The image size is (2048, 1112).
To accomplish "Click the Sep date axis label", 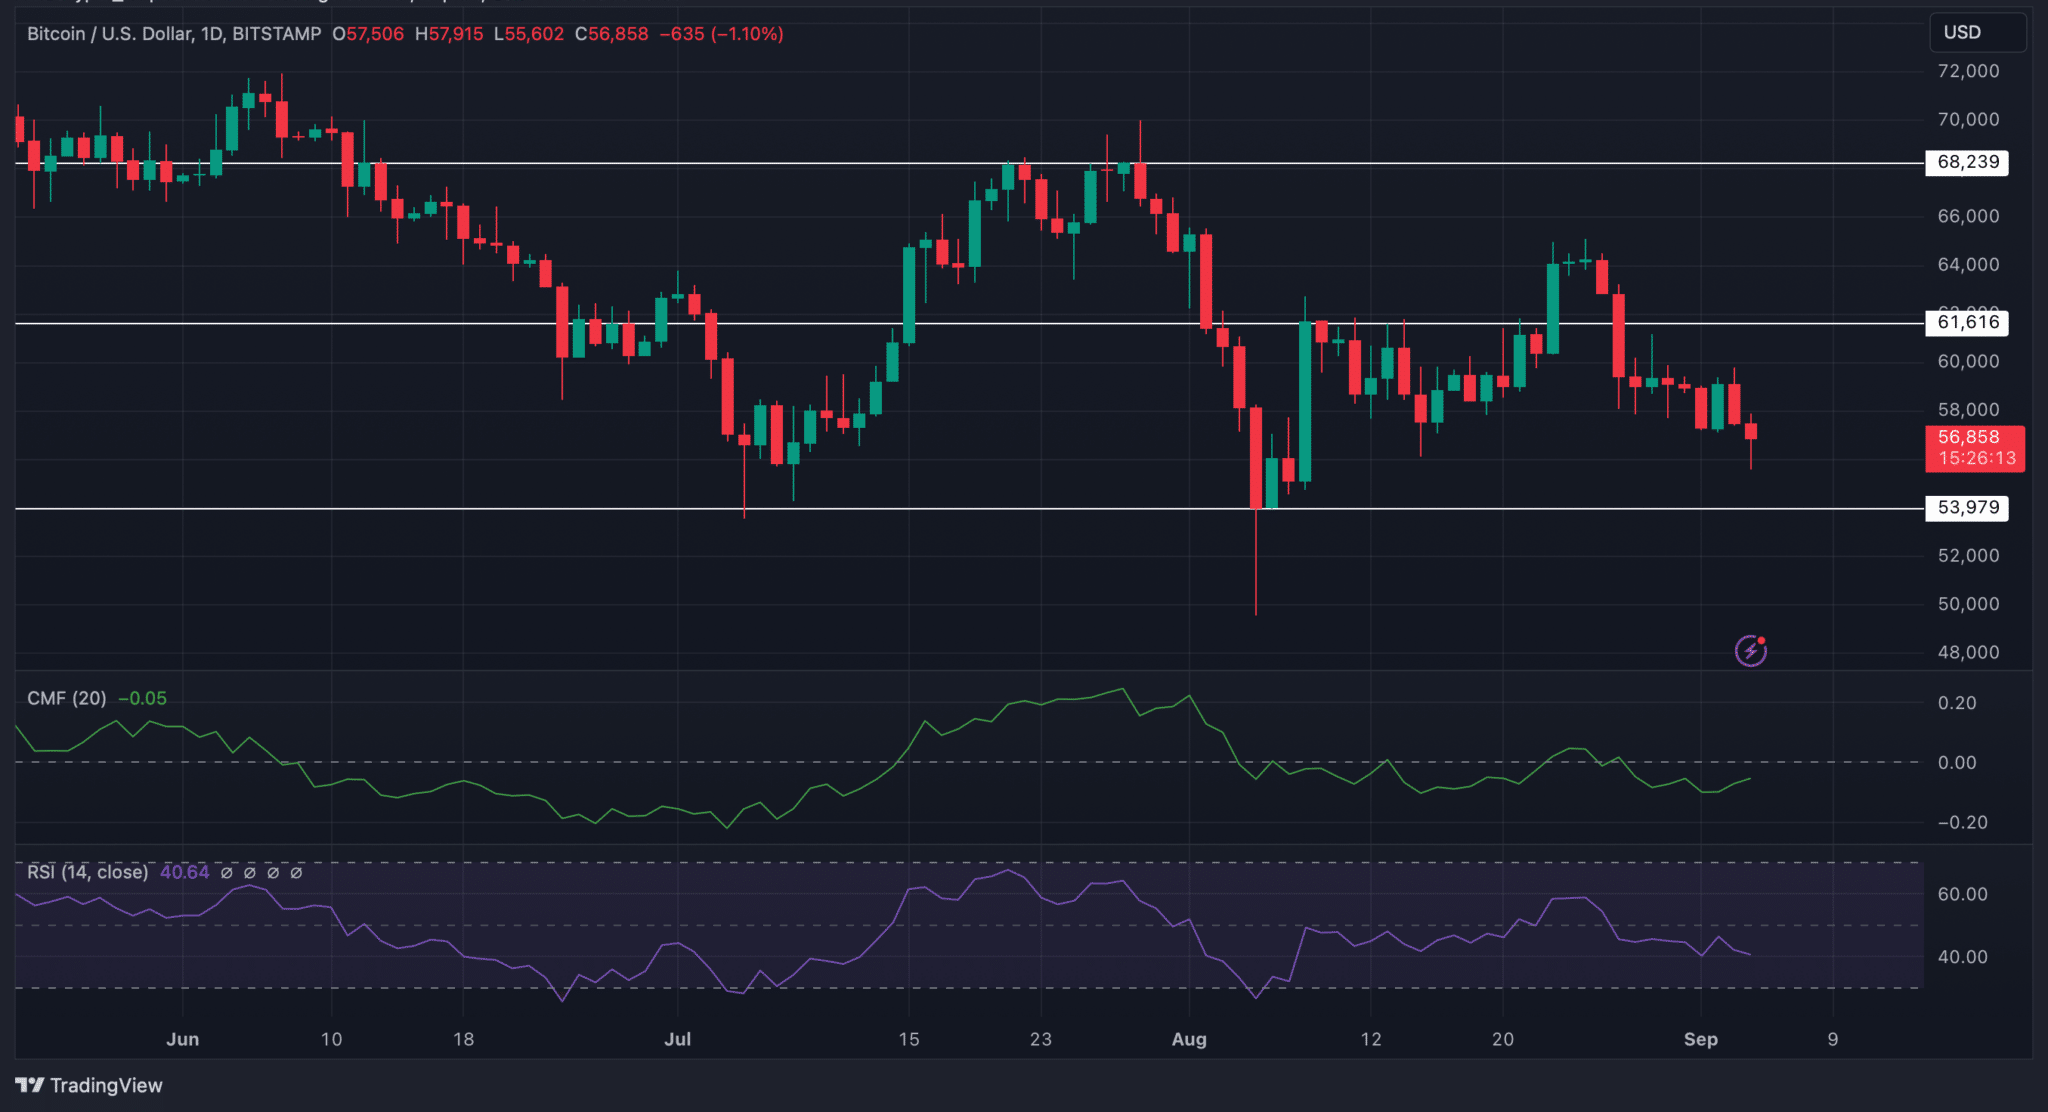I will click(1700, 1039).
